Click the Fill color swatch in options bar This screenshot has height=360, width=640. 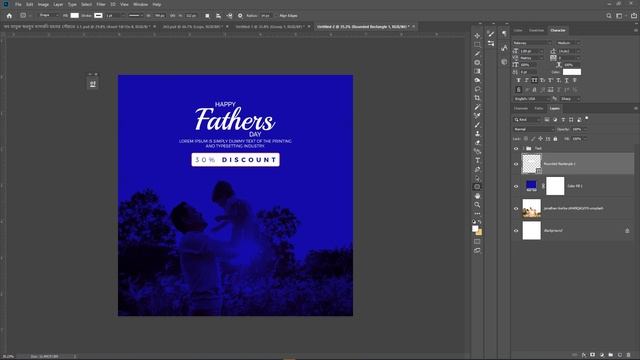75,16
